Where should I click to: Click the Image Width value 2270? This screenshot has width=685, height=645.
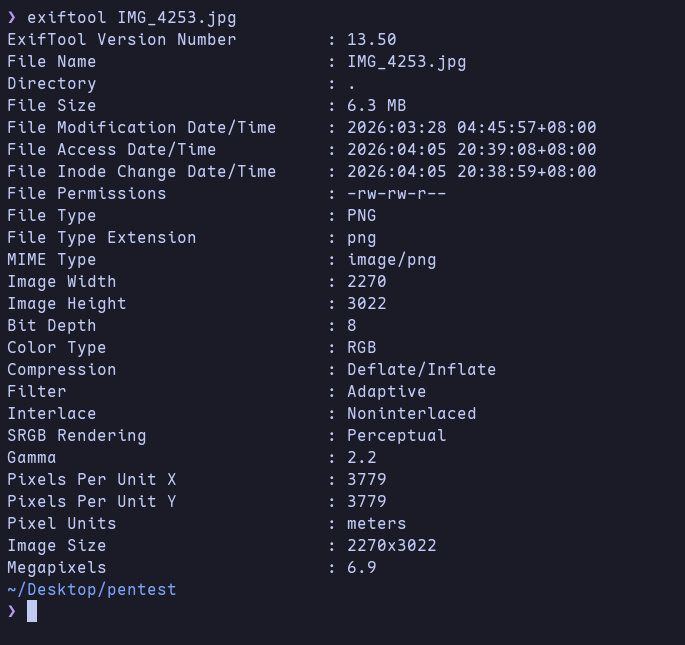(x=367, y=281)
